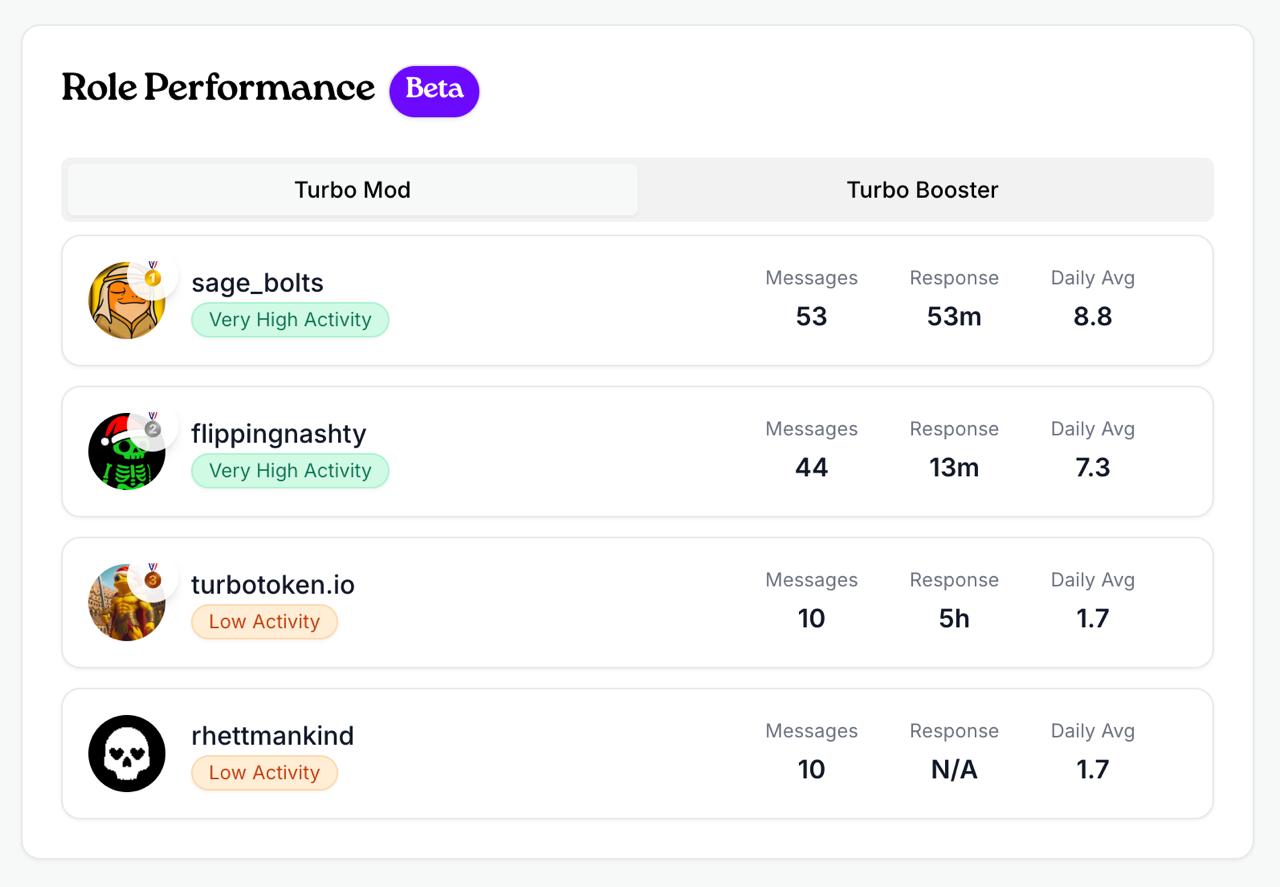
Task: Open the turbotoken.io username link
Action: [273, 585]
